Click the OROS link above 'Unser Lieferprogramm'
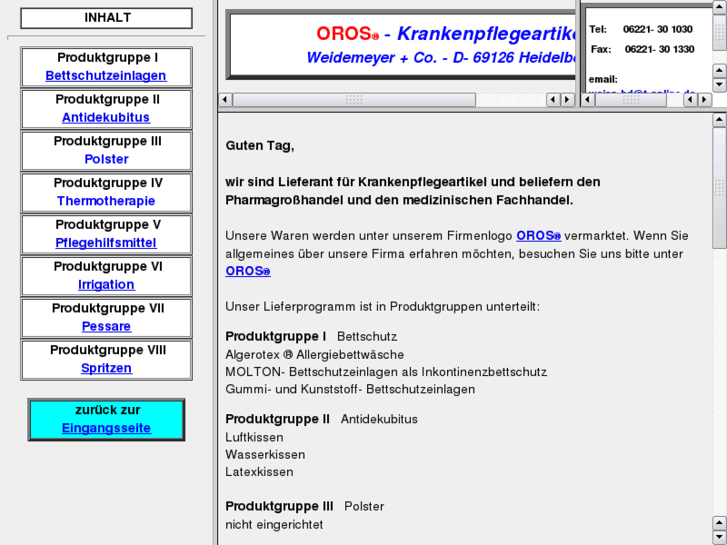 248,271
